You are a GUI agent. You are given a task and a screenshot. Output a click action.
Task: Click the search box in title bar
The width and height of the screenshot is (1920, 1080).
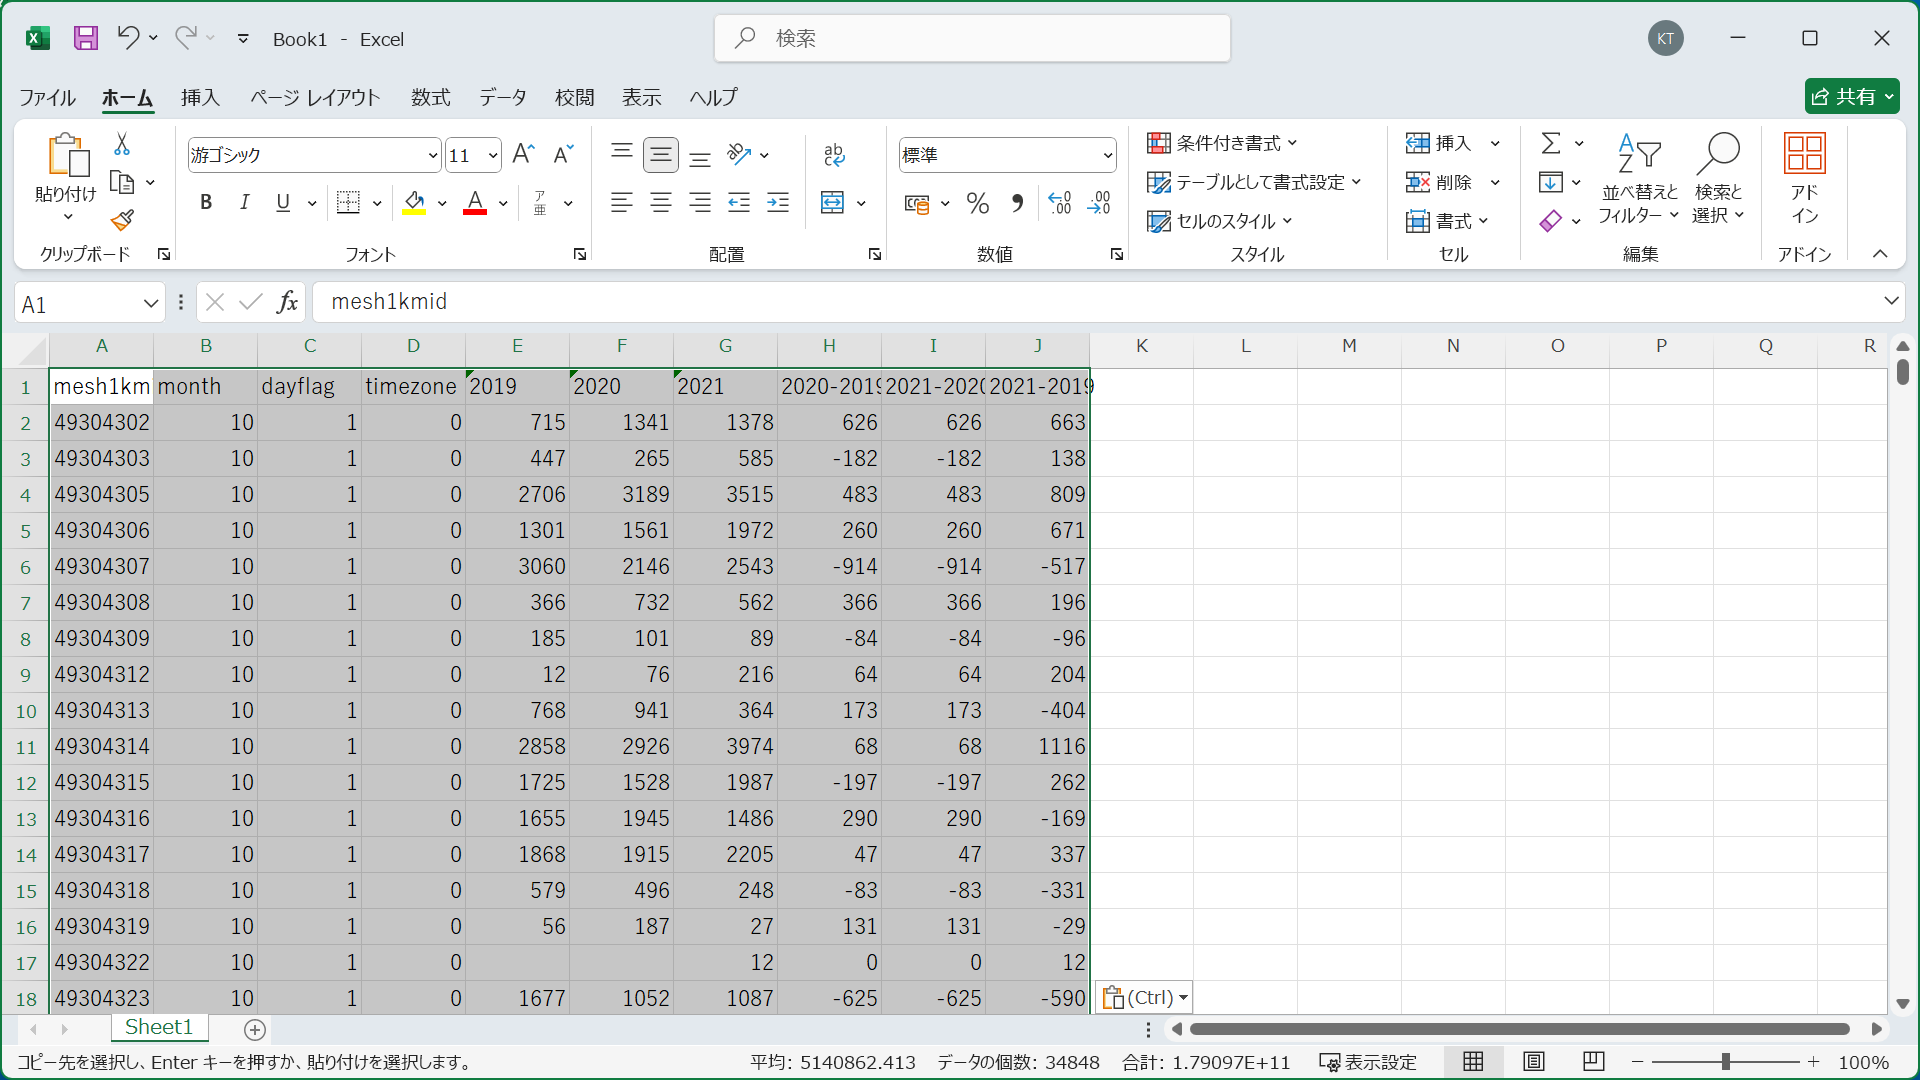[972, 38]
